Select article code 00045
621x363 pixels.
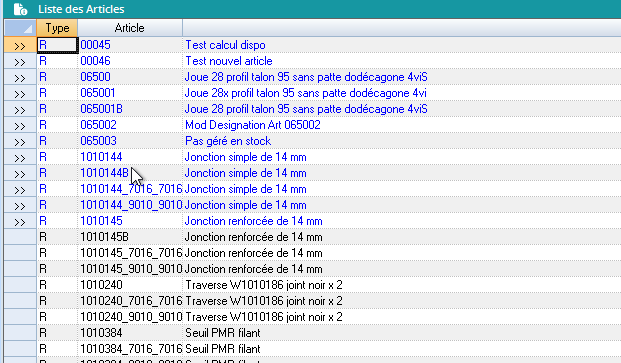click(95, 45)
